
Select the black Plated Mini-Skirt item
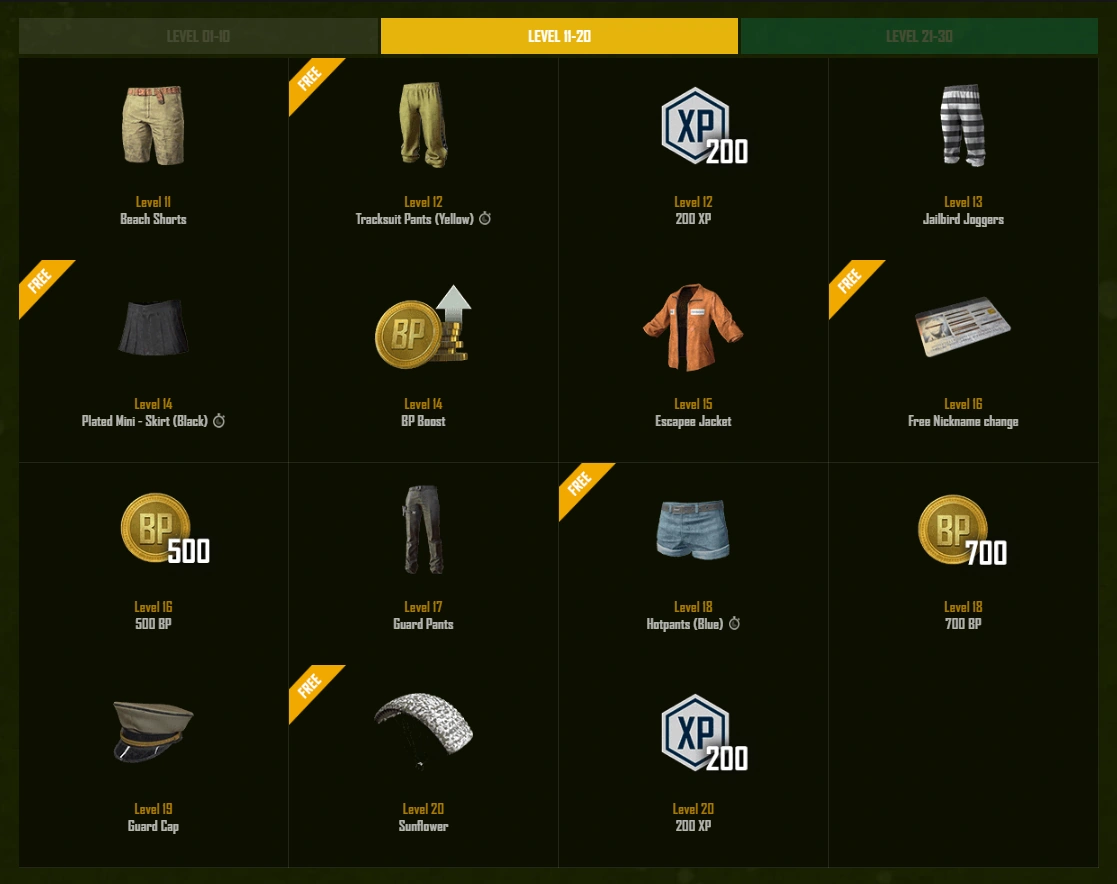click(153, 328)
